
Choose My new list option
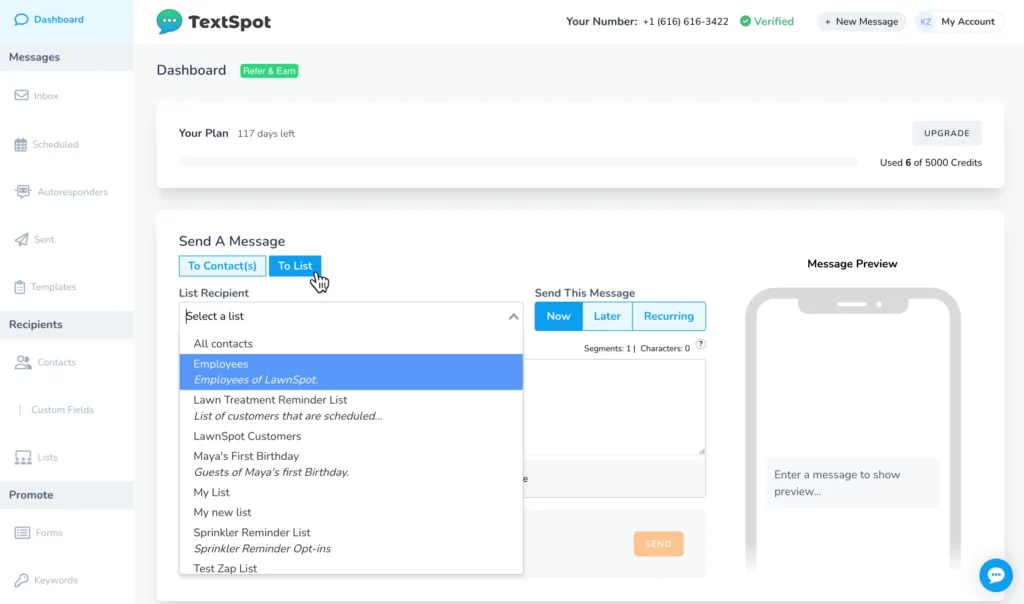tap(351, 513)
